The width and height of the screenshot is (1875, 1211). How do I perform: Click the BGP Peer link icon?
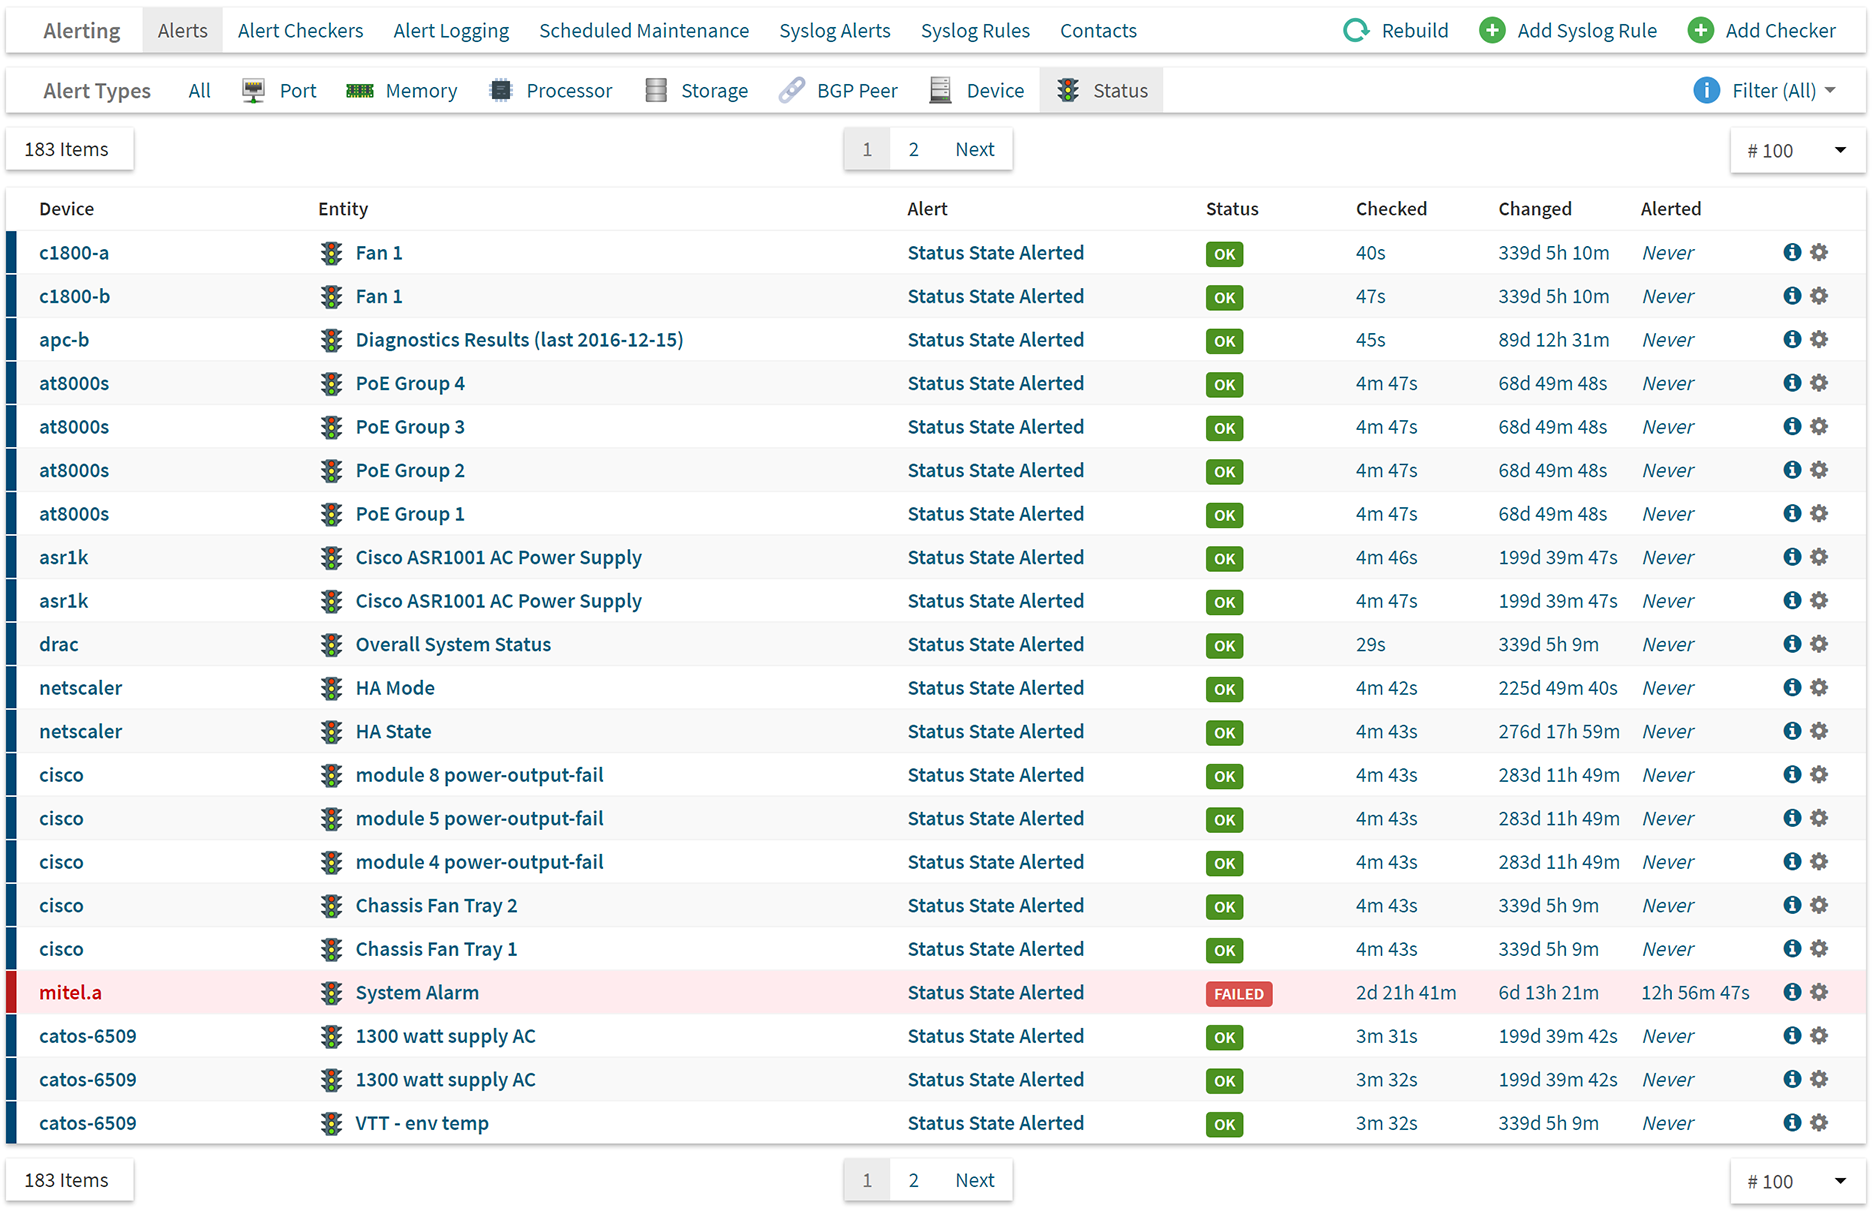point(792,91)
